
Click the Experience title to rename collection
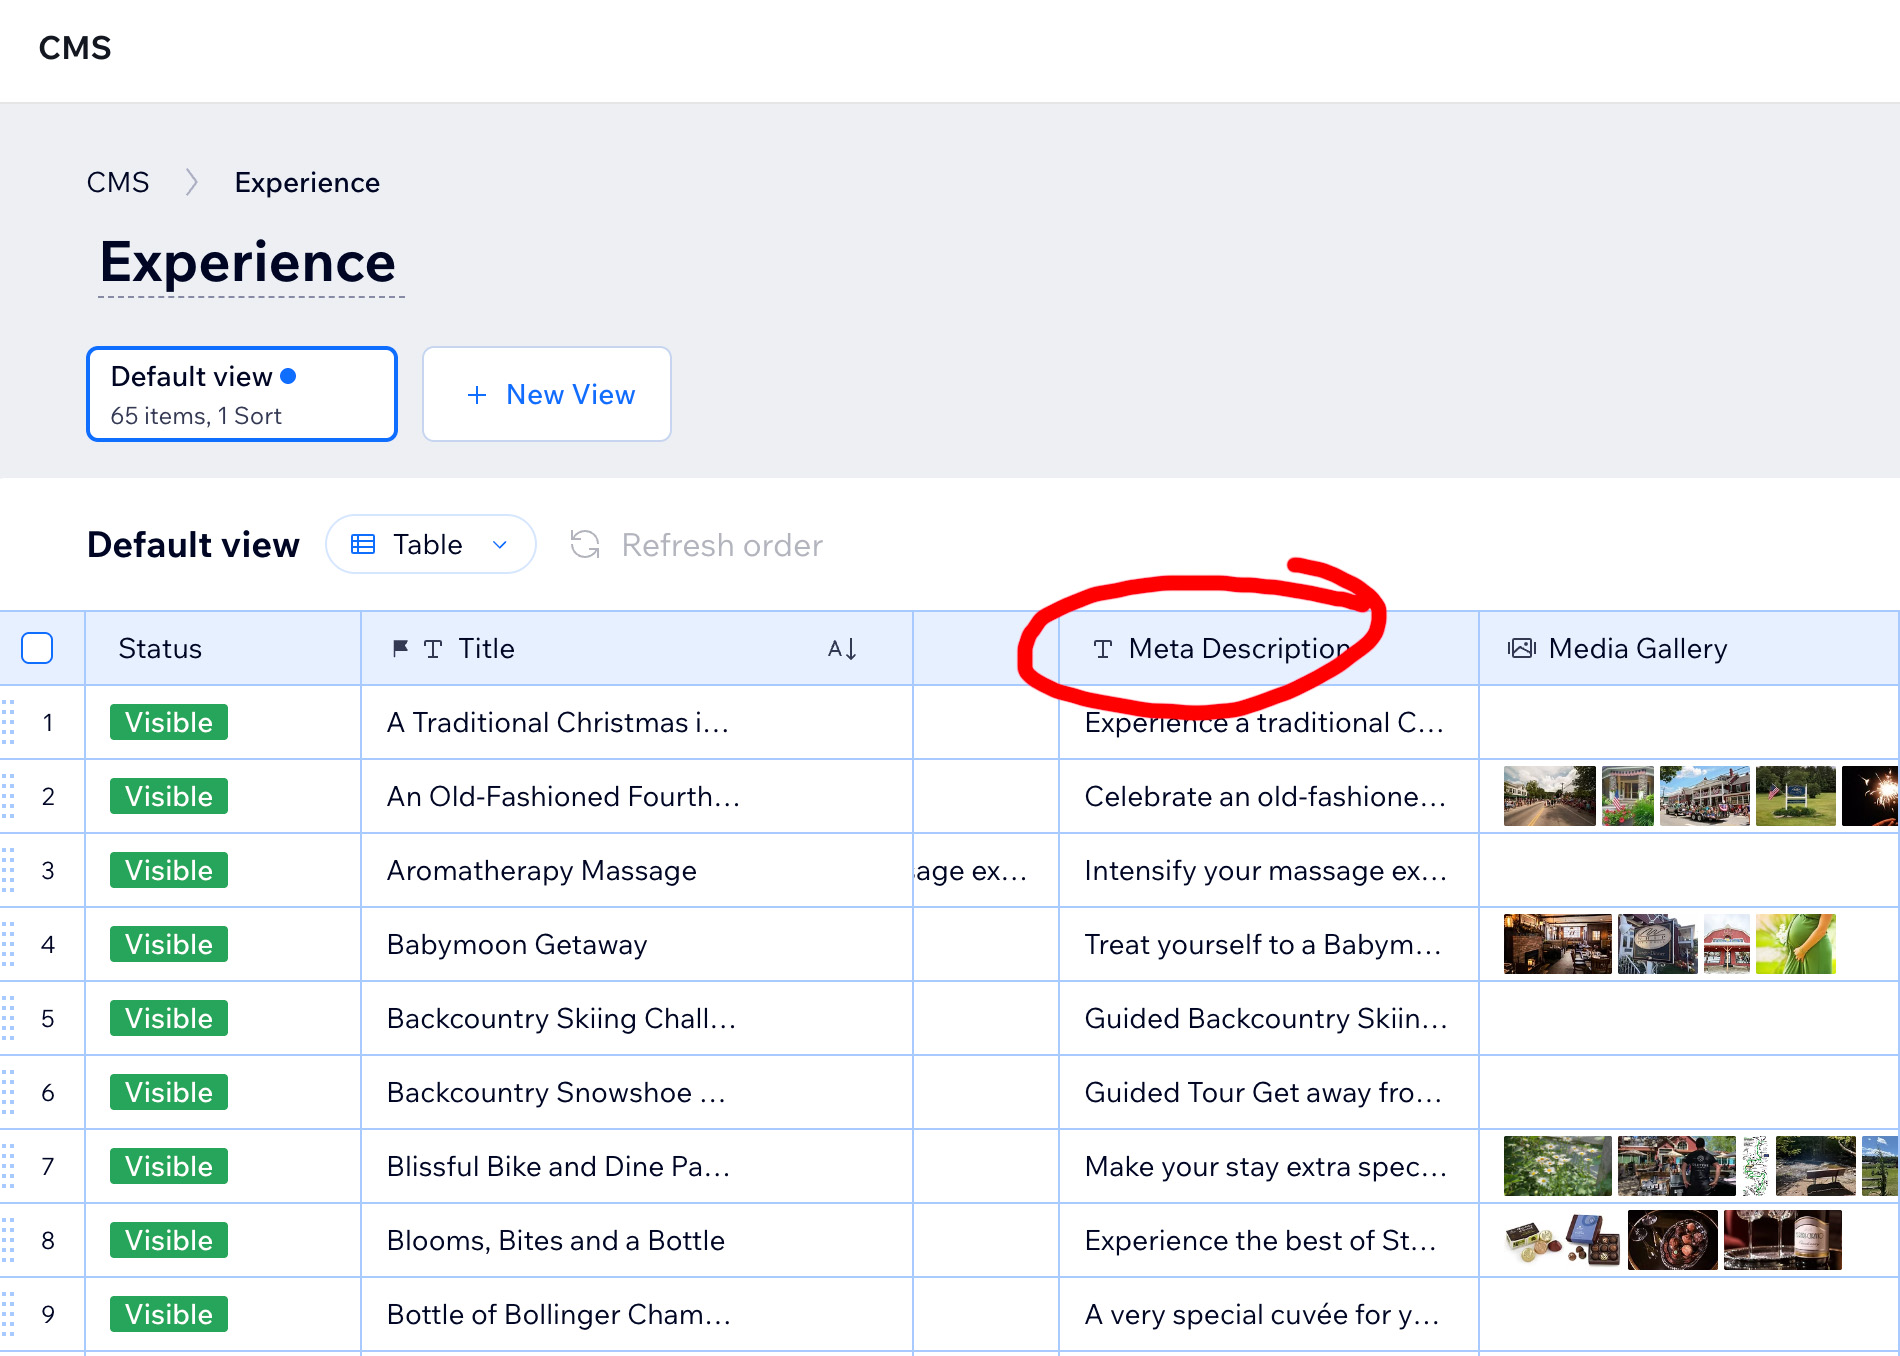[x=247, y=262]
